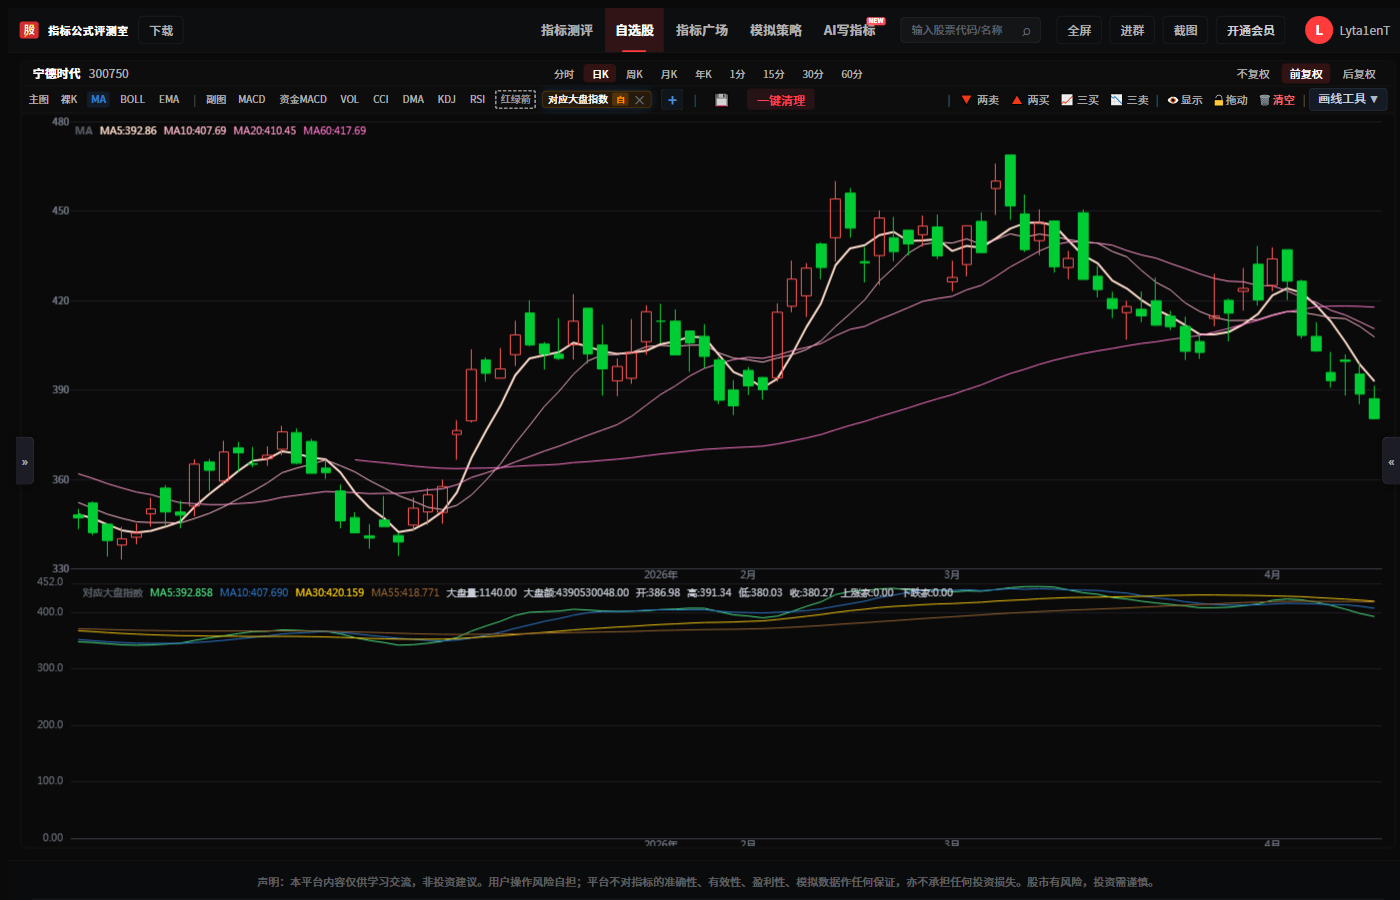Image resolution: width=1400 pixels, height=900 pixels.
Task: Click the 对应大盘指数 indicator tag label
Action: click(x=578, y=100)
